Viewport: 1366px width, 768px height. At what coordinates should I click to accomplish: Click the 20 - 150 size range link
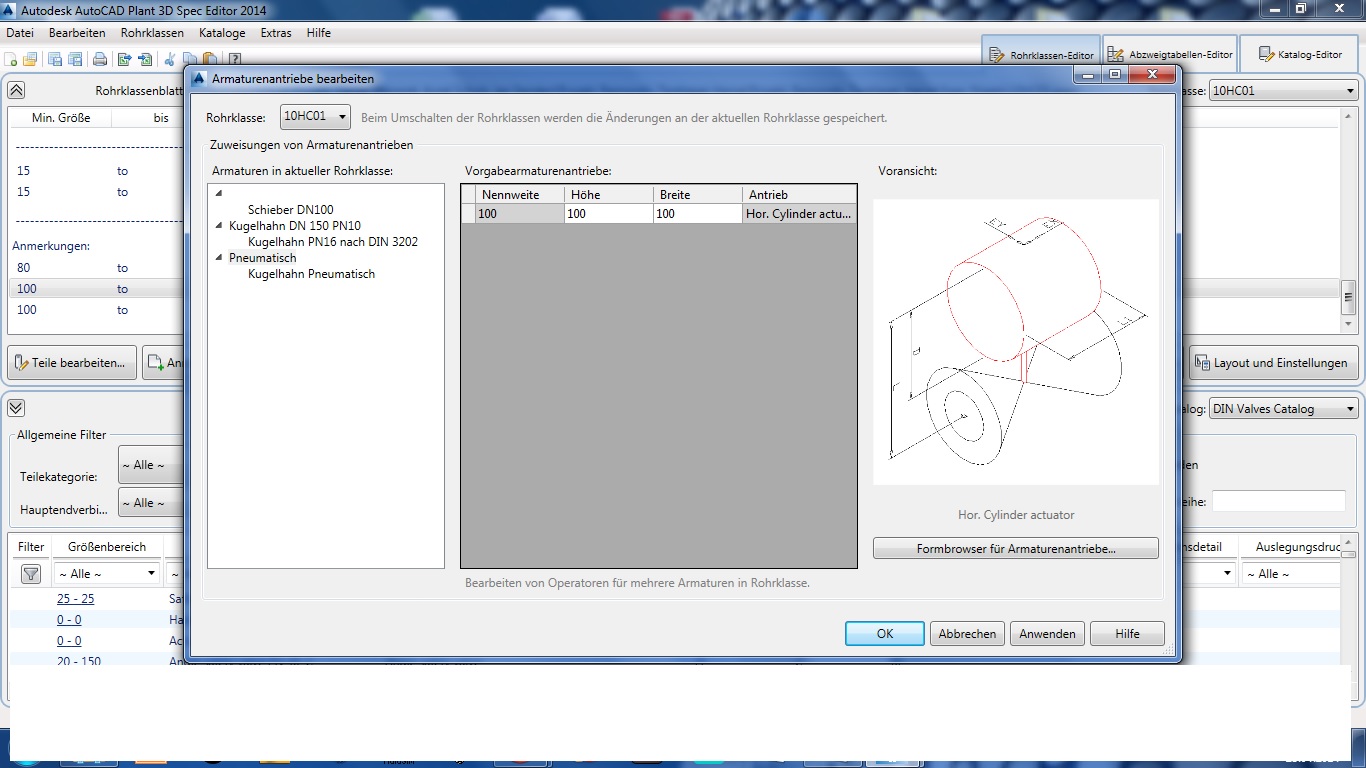coord(79,660)
